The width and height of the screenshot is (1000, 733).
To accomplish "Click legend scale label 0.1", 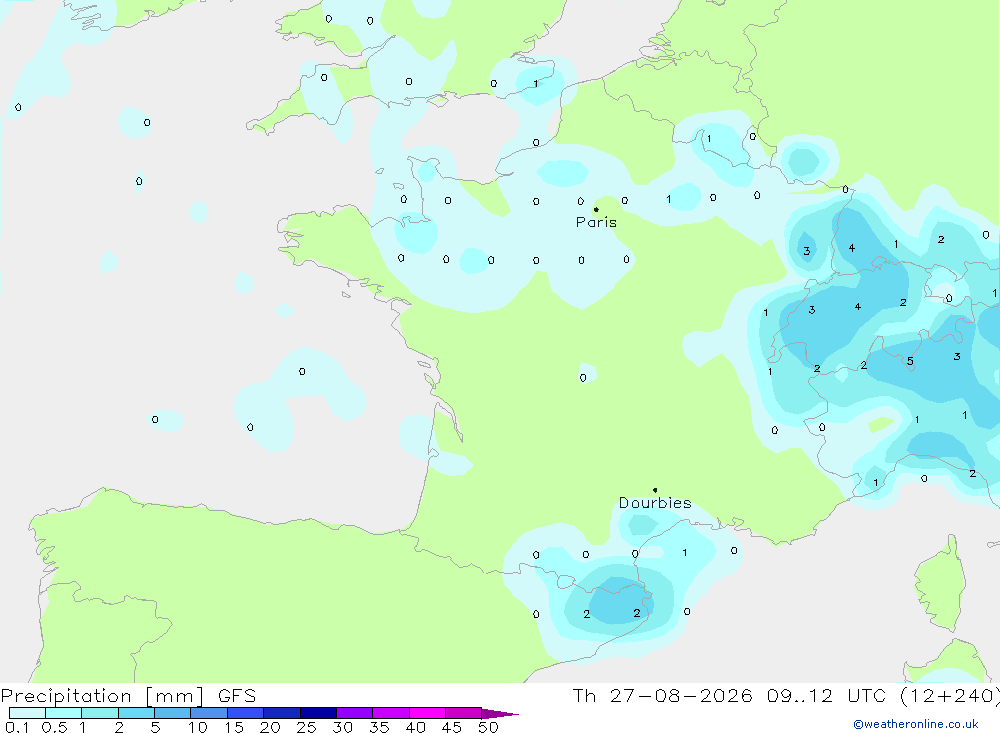I will point(17,727).
